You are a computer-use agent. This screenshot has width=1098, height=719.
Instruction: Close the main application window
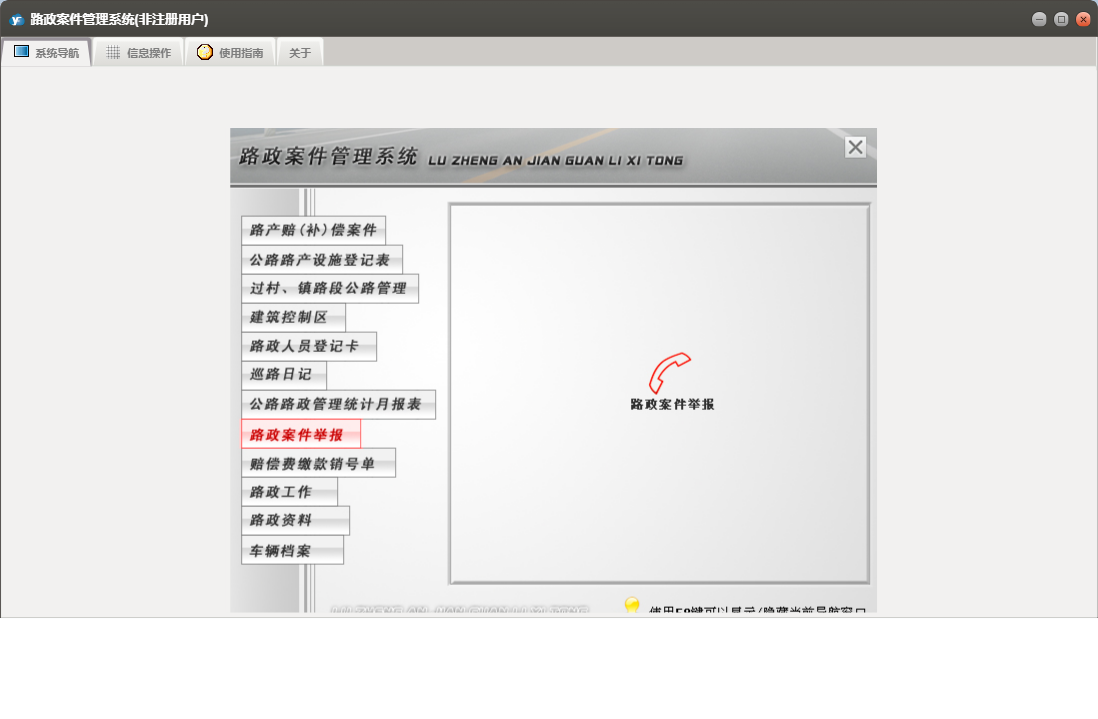pos(1083,19)
